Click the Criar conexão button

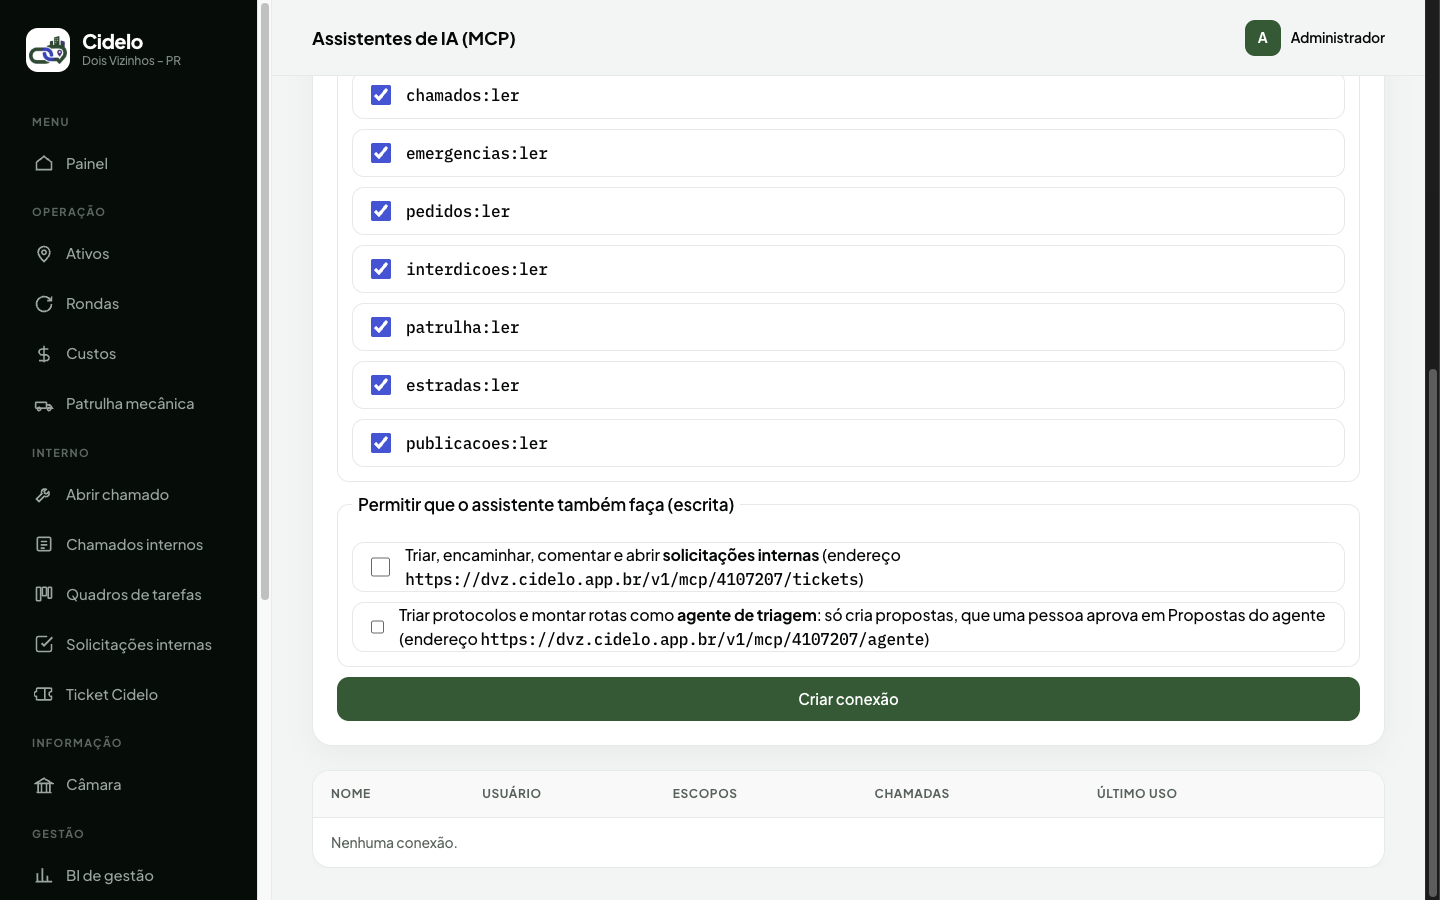(x=848, y=699)
